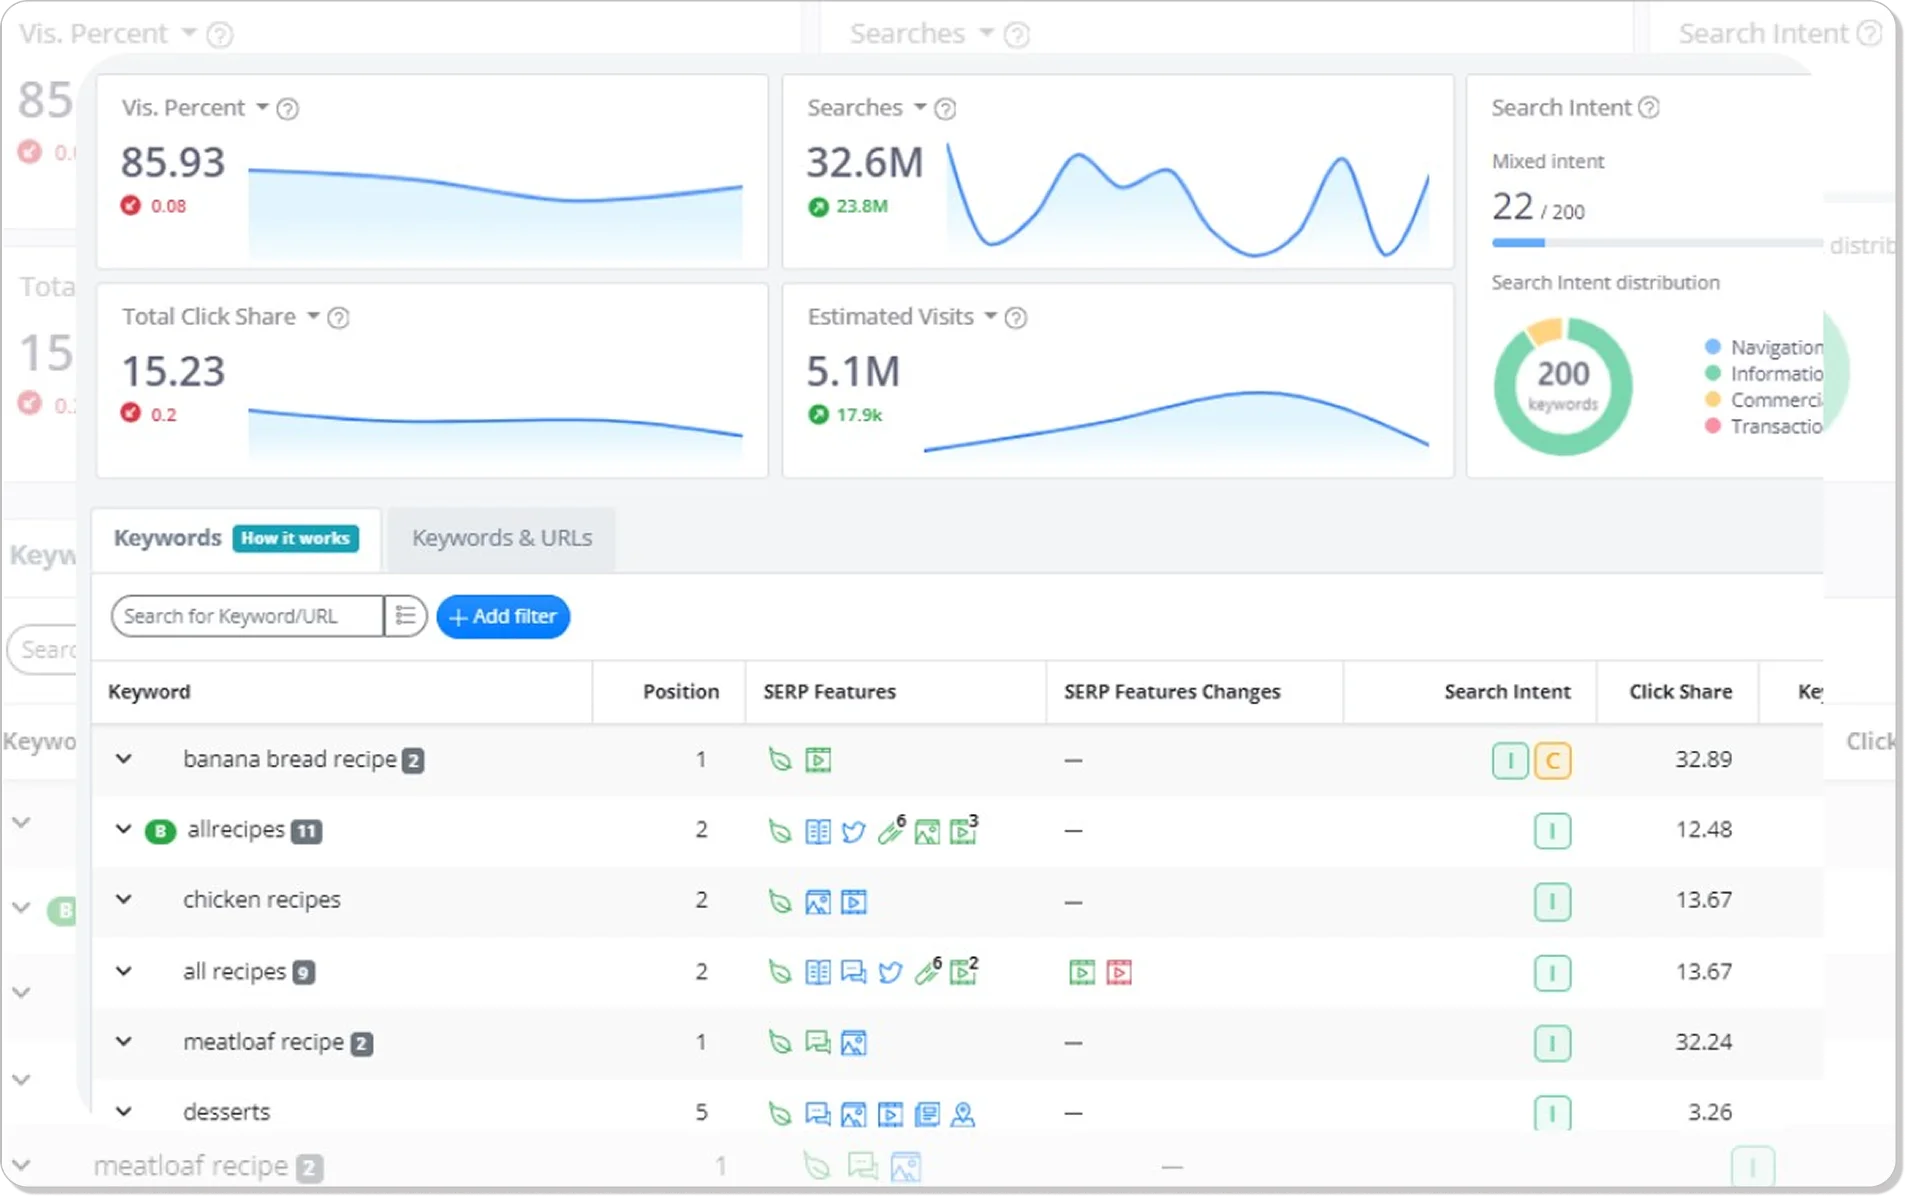1905x1196 pixels.
Task: Expand the banana bread recipe keyword row
Action: pos(124,759)
